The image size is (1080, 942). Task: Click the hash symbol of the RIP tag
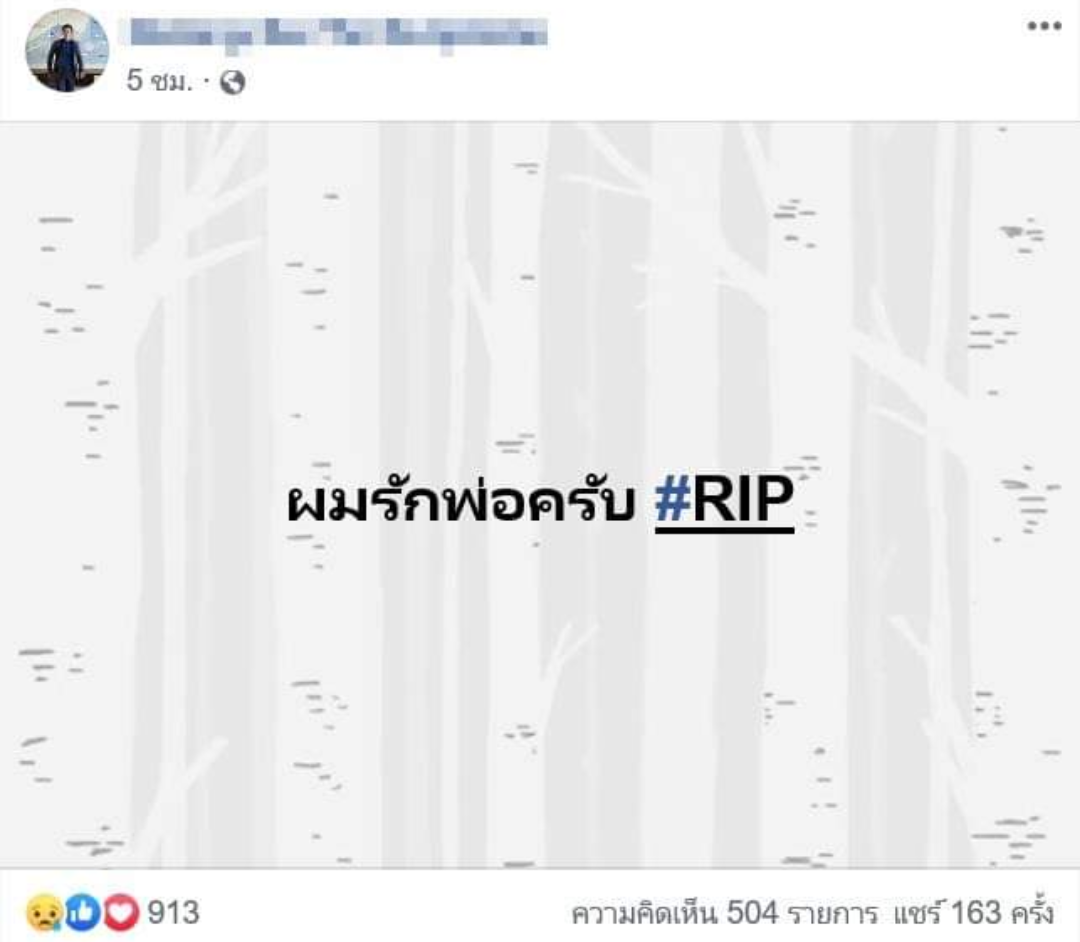pos(673,499)
